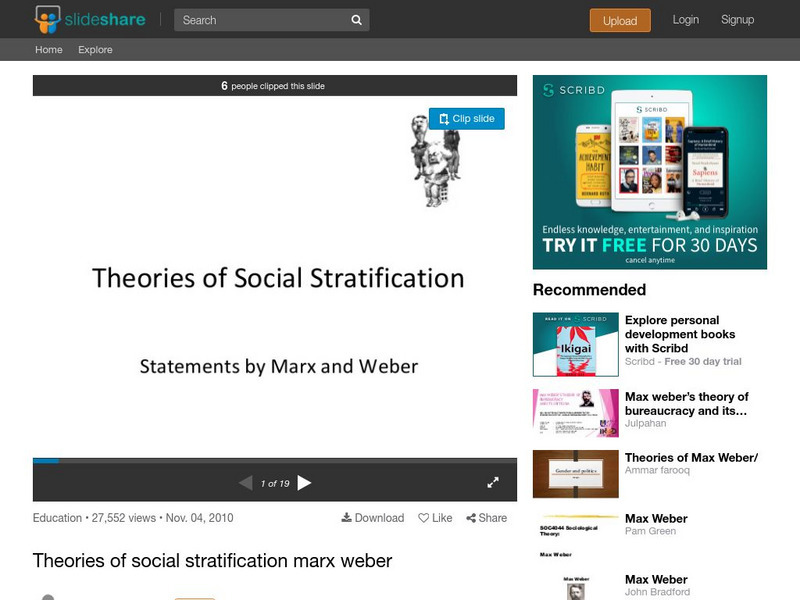Click inside the Search input field

point(250,18)
